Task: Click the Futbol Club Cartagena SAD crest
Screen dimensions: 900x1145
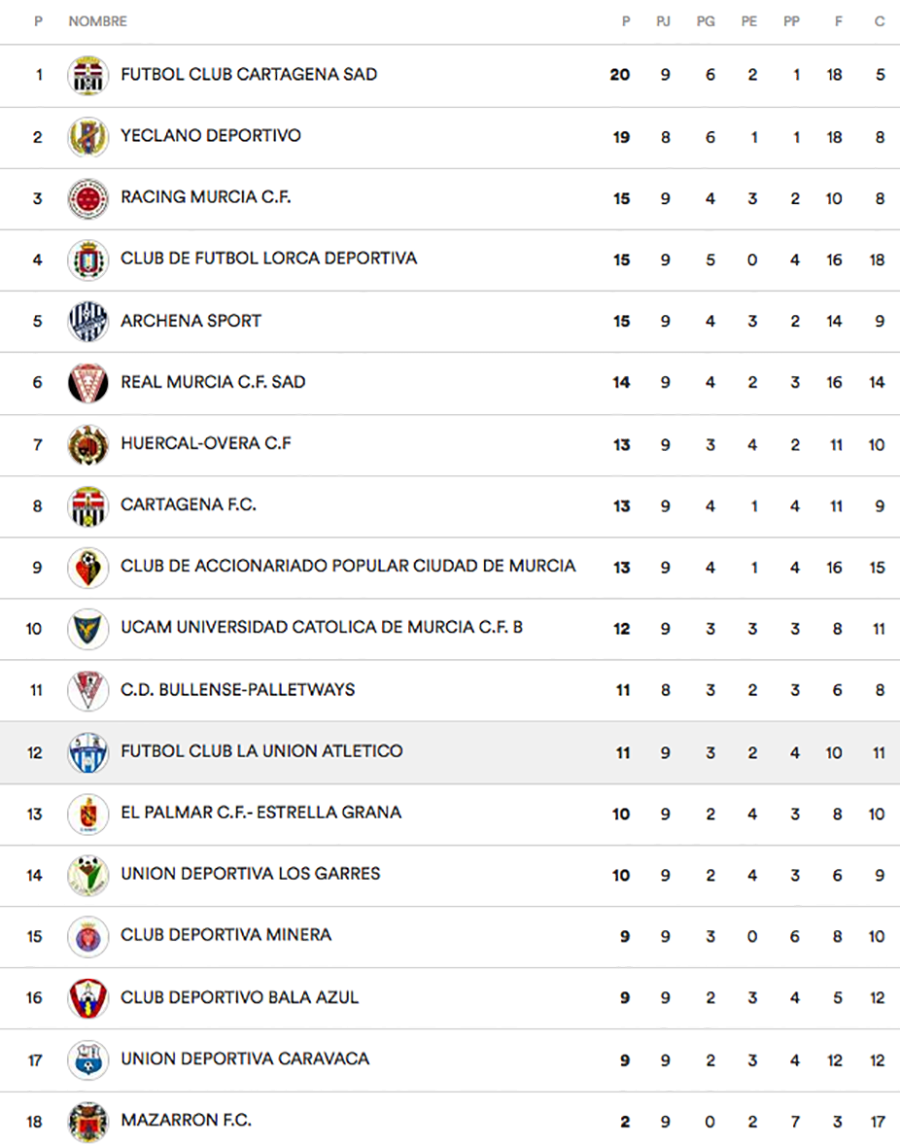Action: 88,75
